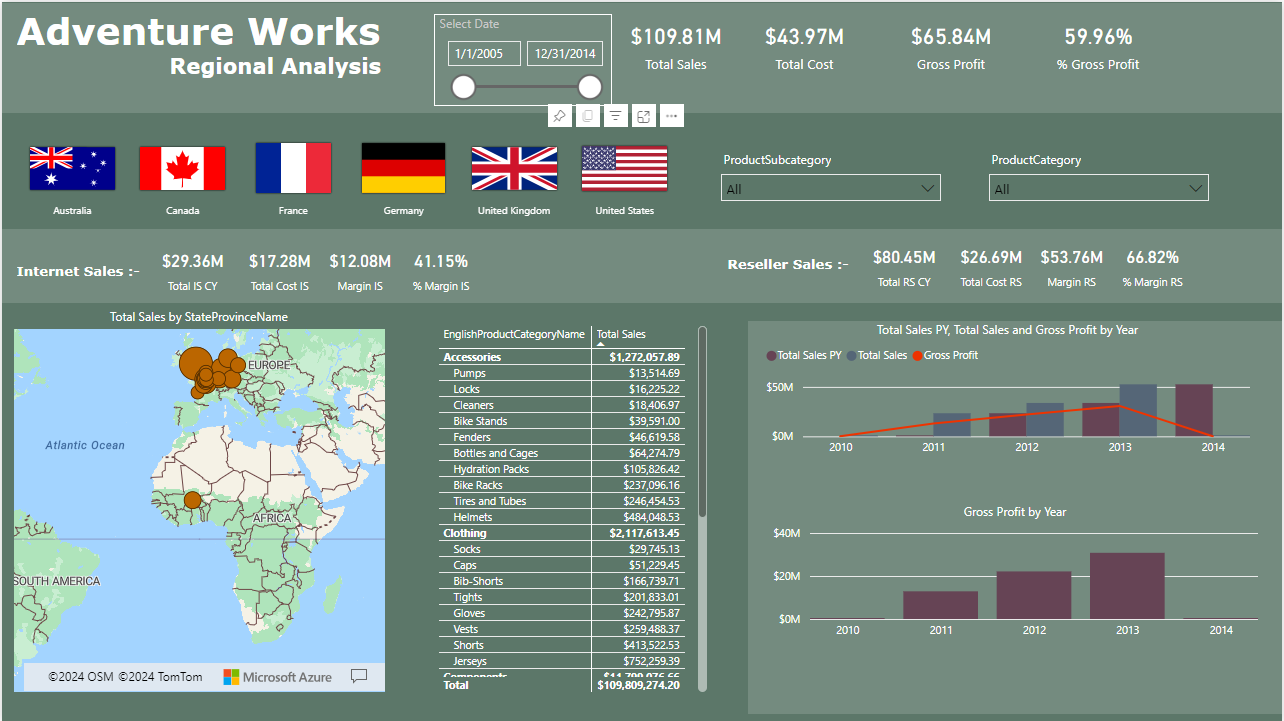Open the filters icon on the slicer

point(616,116)
